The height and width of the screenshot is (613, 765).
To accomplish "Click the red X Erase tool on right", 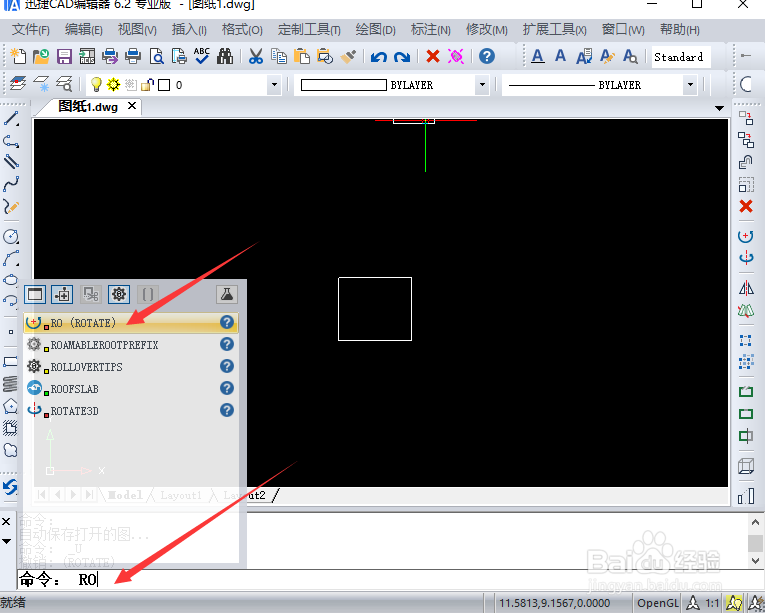I will coord(746,206).
